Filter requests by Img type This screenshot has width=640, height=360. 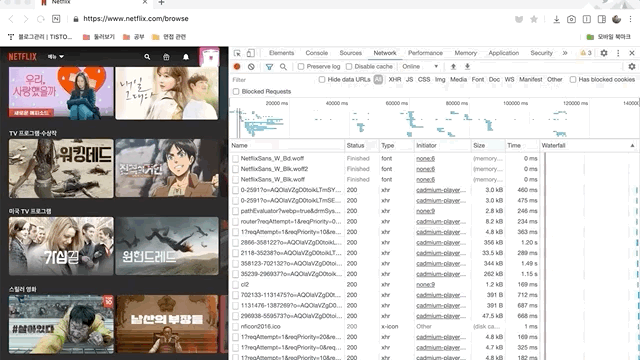click(x=440, y=80)
